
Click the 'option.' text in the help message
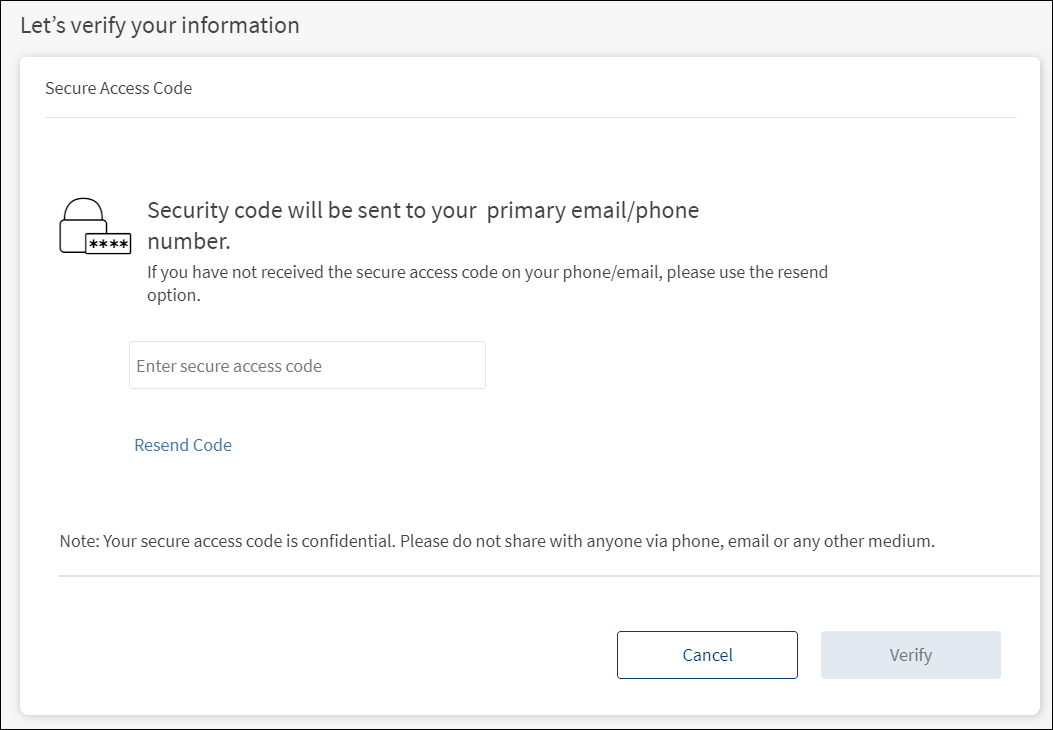click(x=174, y=296)
